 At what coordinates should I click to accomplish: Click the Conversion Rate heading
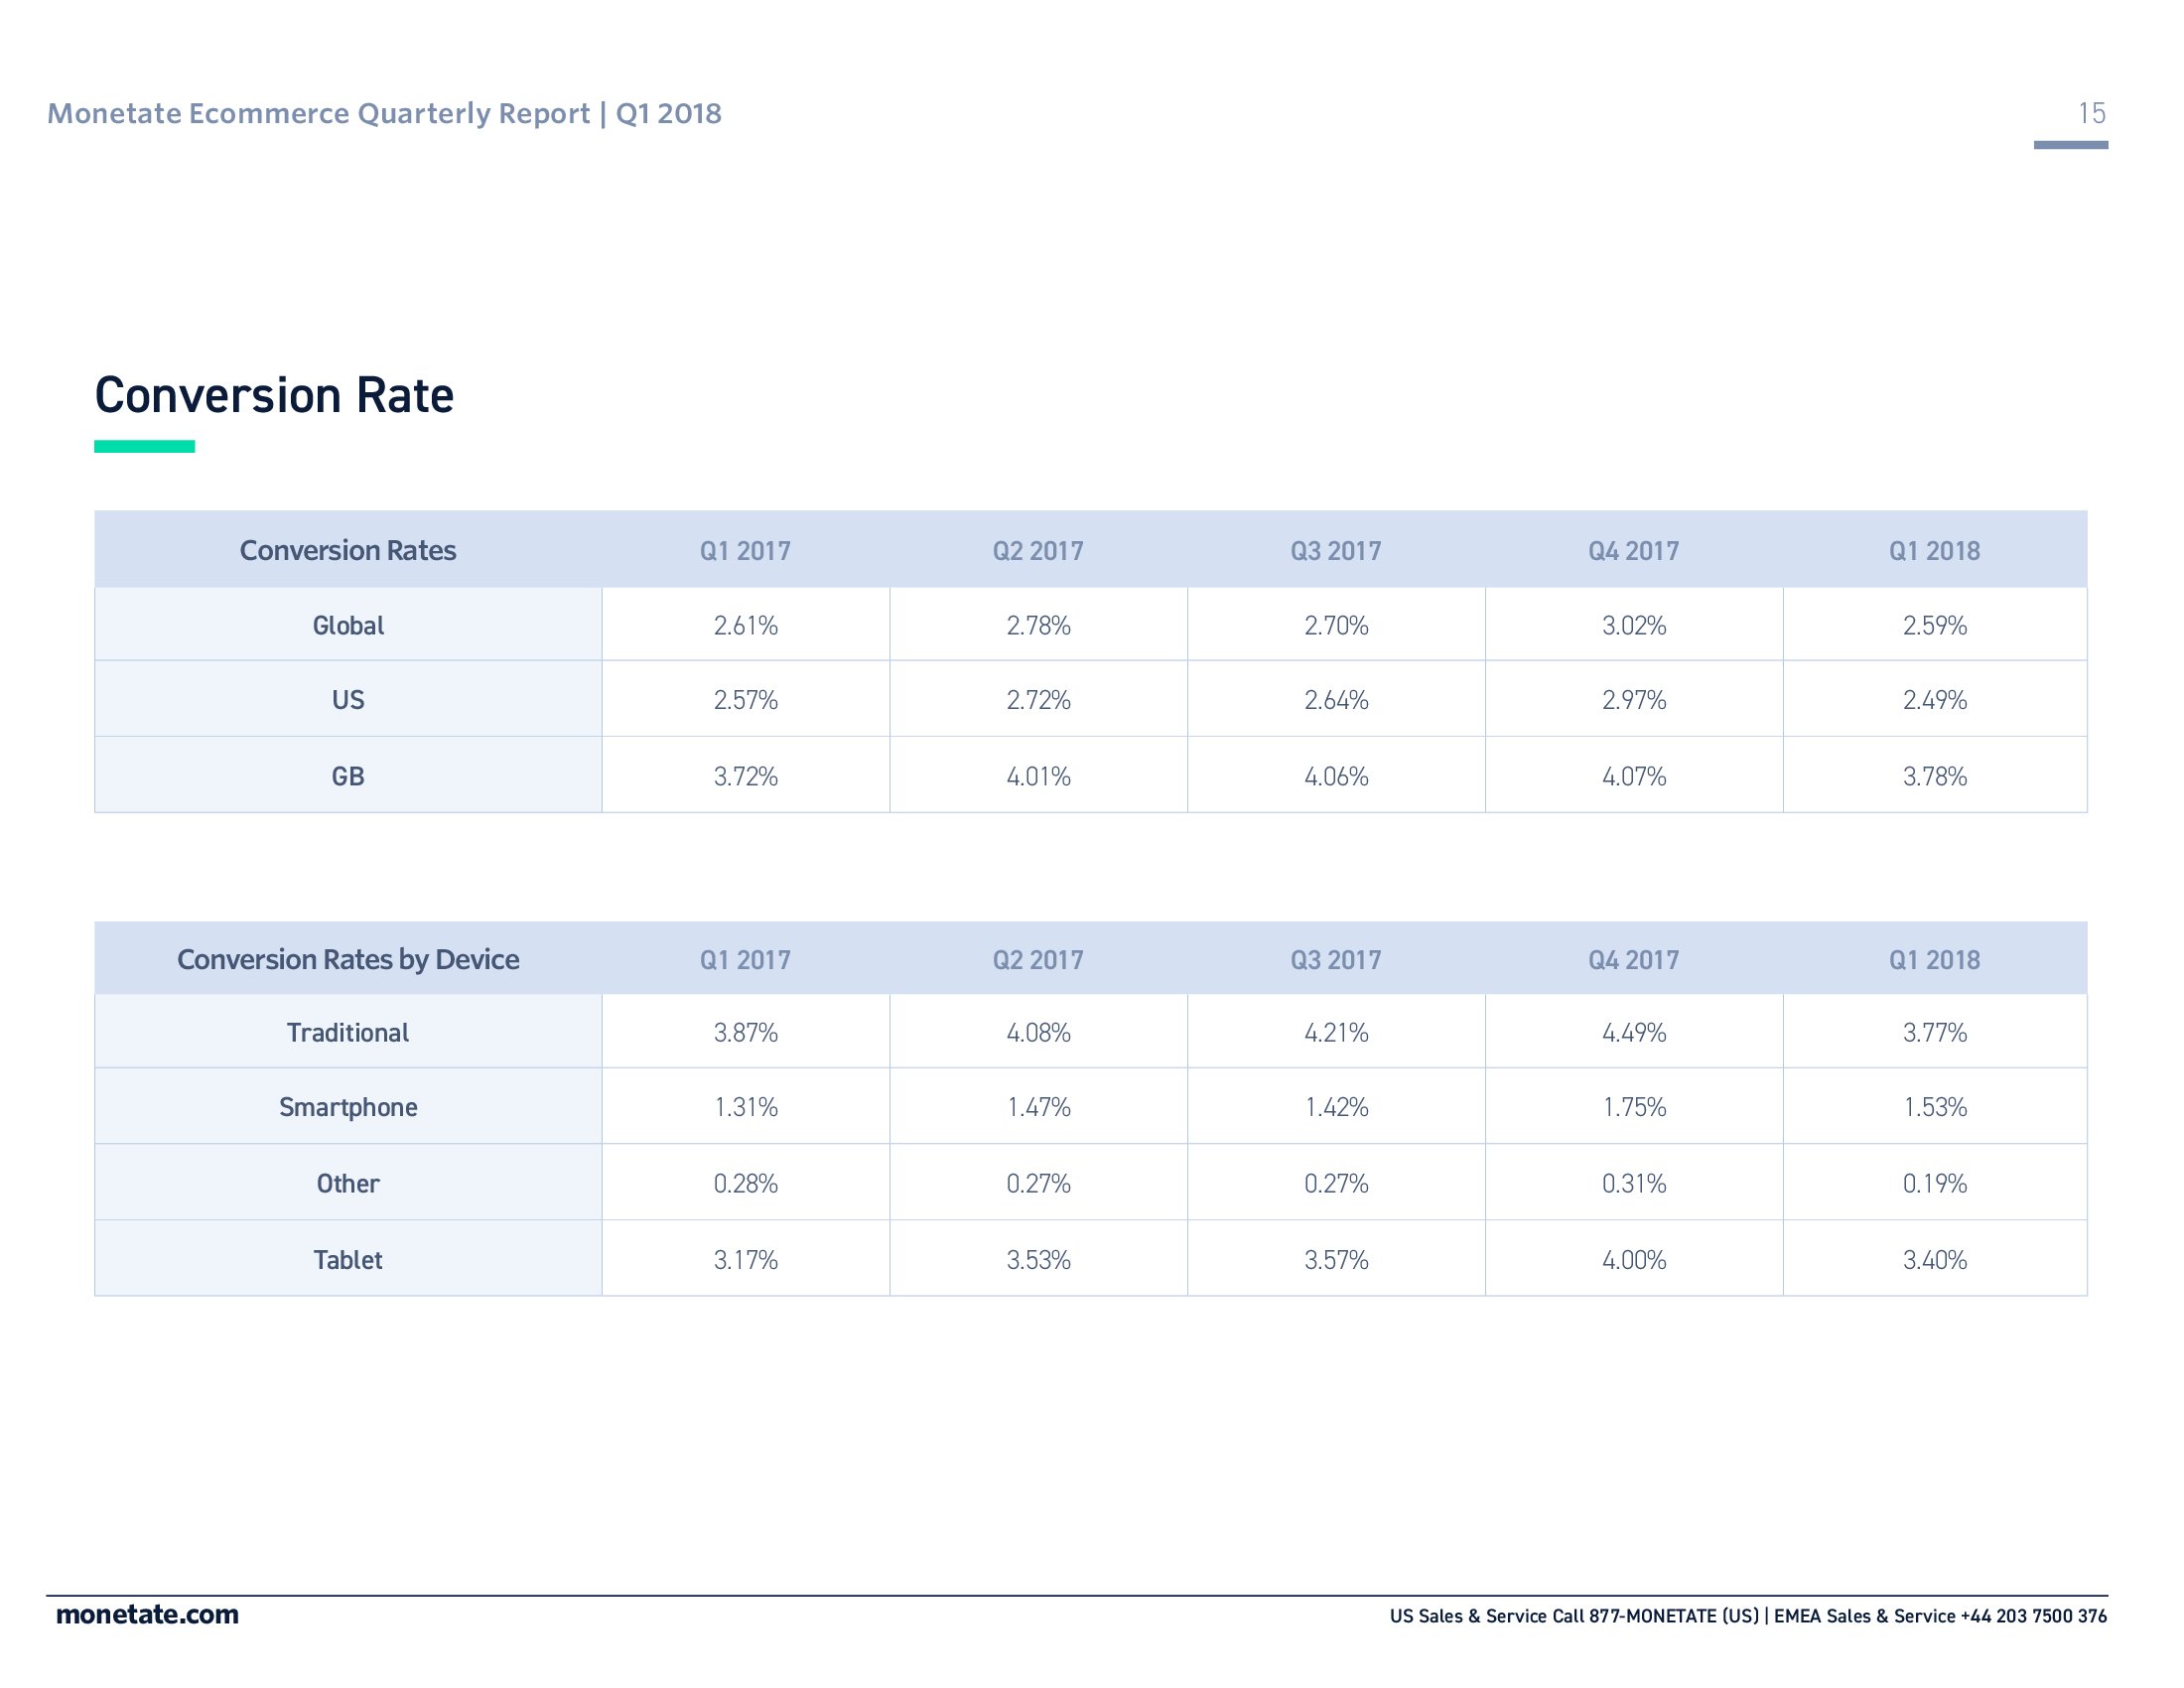tap(274, 395)
